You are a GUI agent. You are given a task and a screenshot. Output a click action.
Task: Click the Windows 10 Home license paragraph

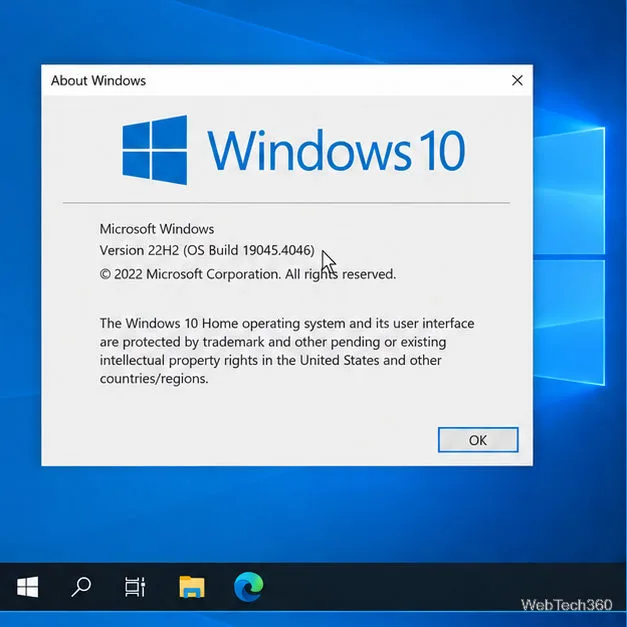(287, 351)
